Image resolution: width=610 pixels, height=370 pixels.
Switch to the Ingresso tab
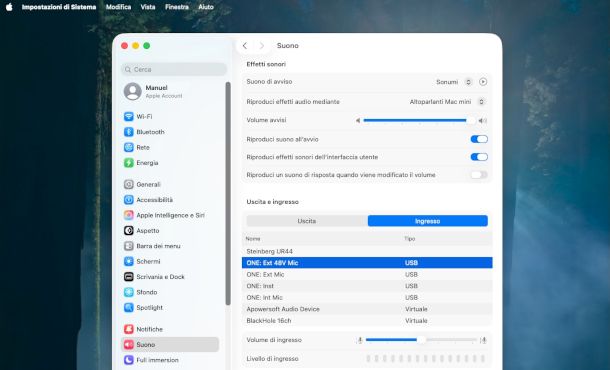coord(428,221)
